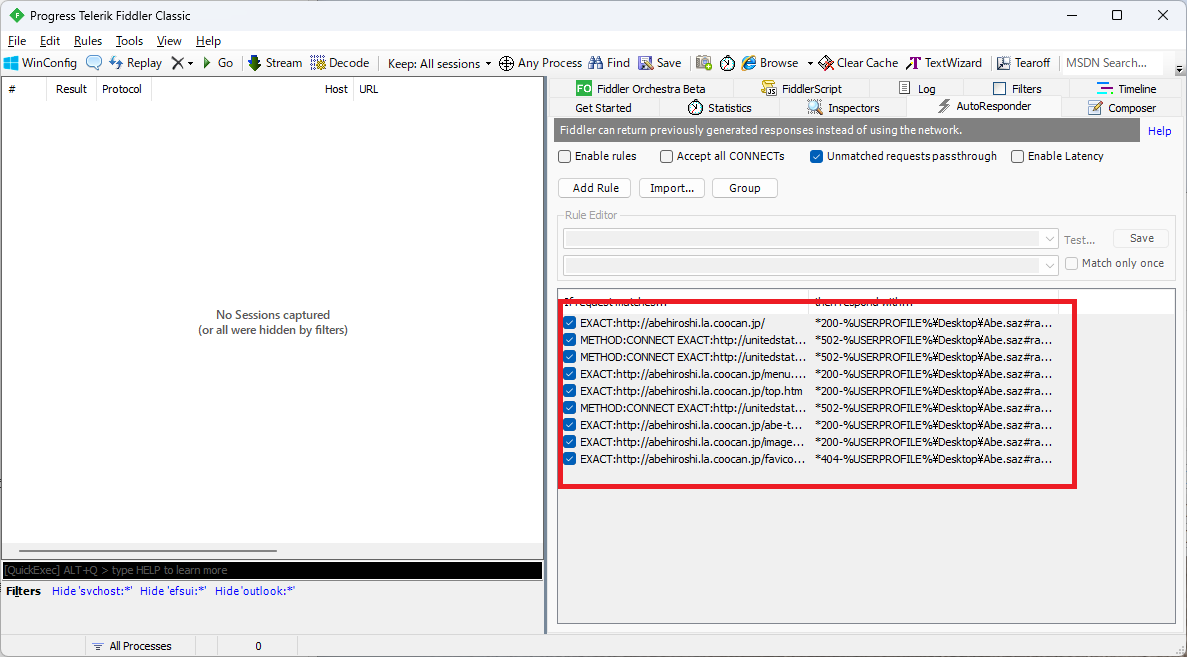
Task: Select the abehiroshi image... rule row
Action: [x=809, y=442]
